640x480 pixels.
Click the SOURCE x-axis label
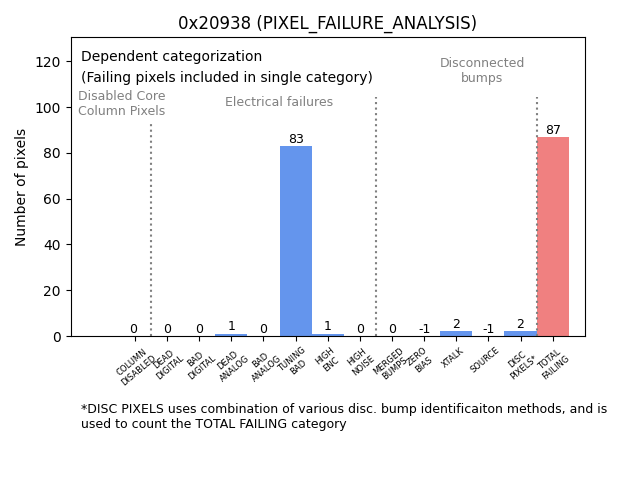coord(485,360)
